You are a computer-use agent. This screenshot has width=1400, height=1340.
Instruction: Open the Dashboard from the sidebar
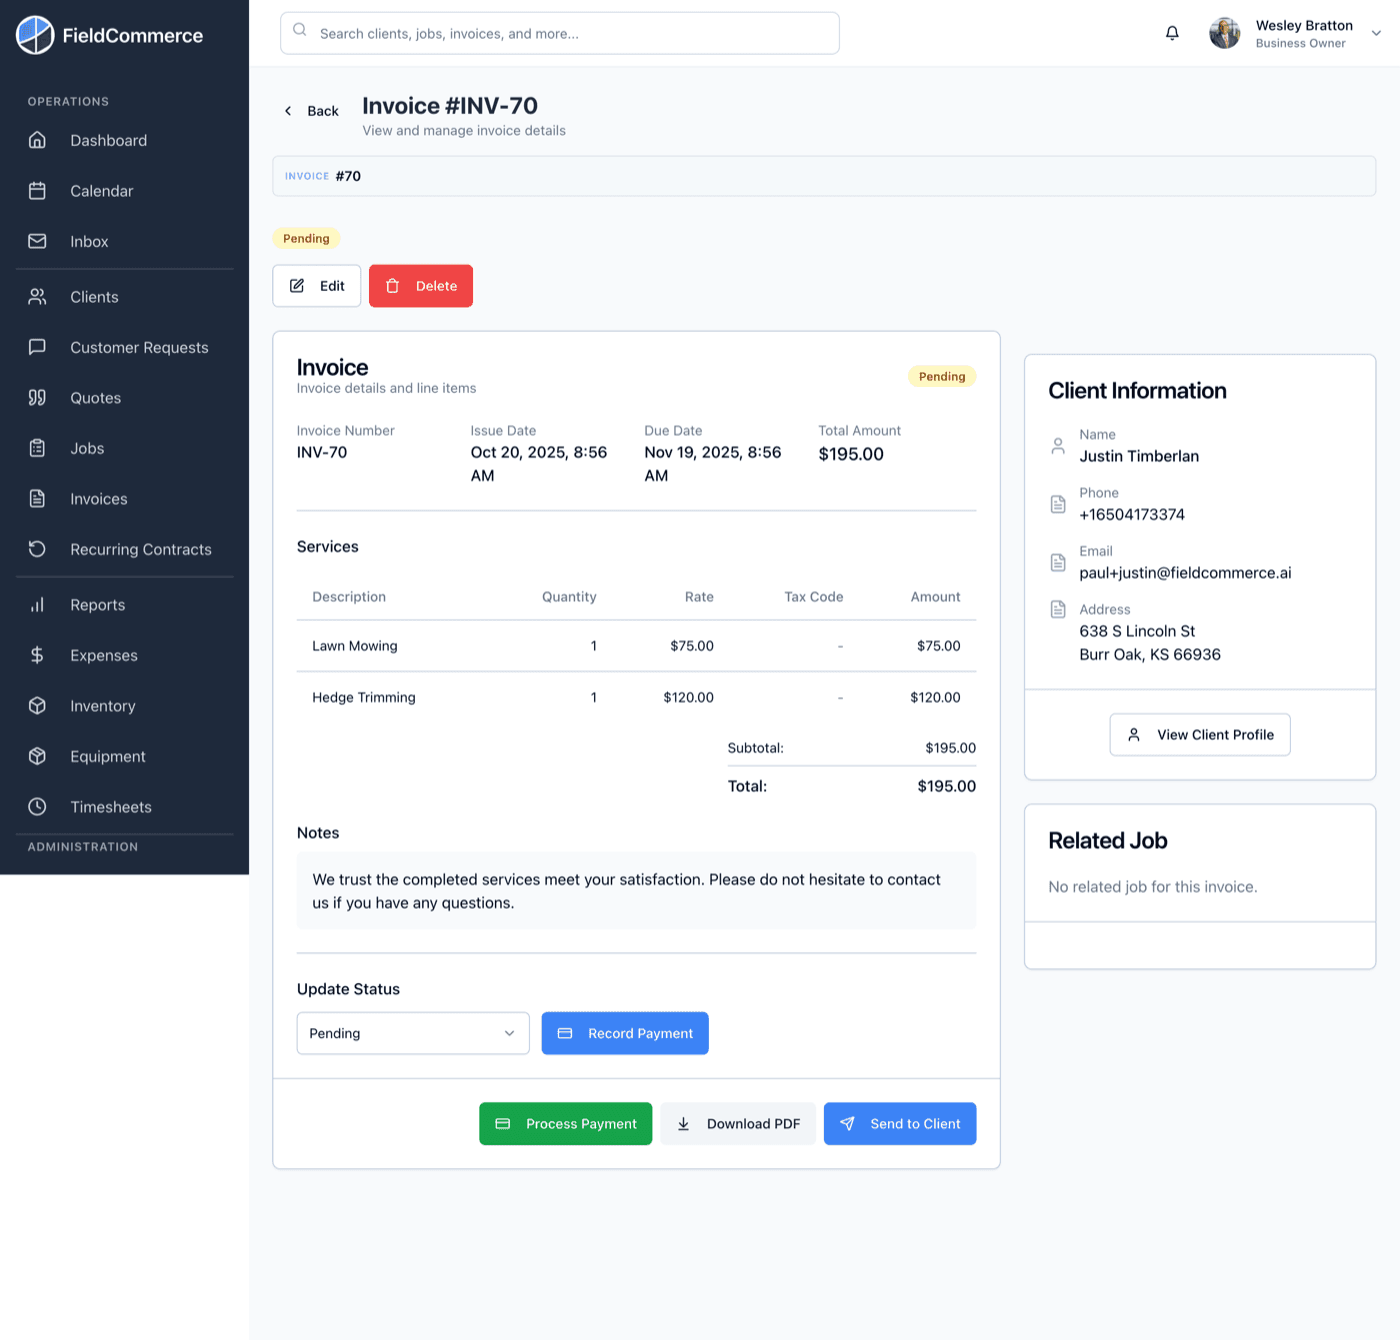(108, 140)
